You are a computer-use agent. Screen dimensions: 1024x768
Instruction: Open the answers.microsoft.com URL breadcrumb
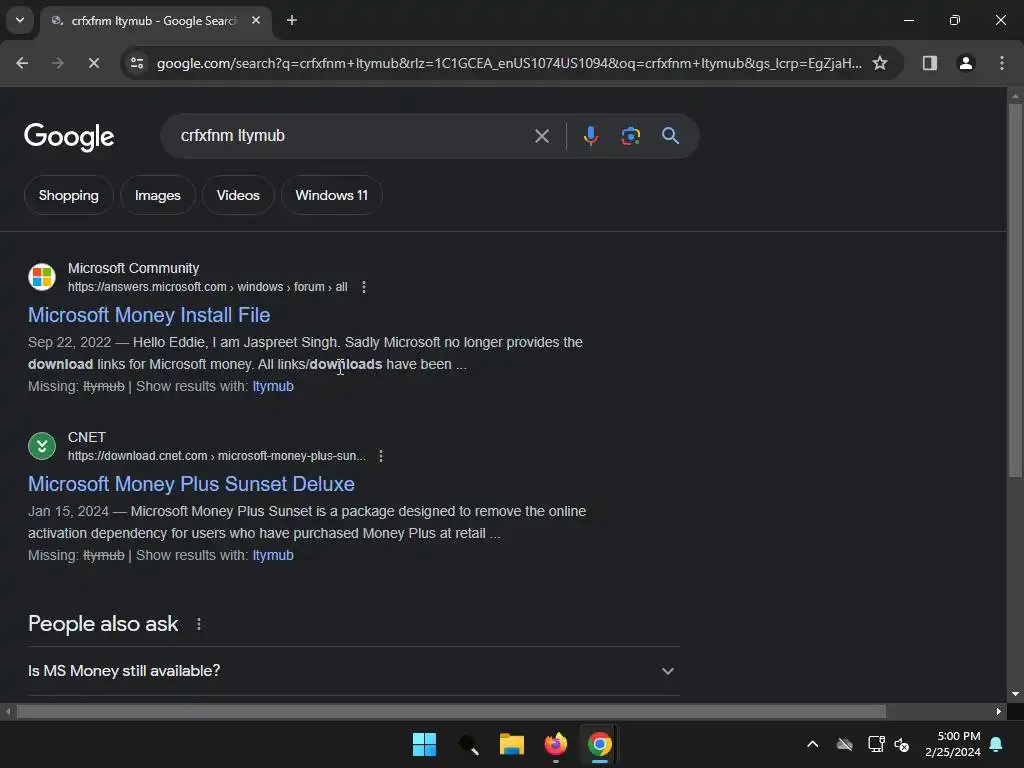[x=208, y=287]
